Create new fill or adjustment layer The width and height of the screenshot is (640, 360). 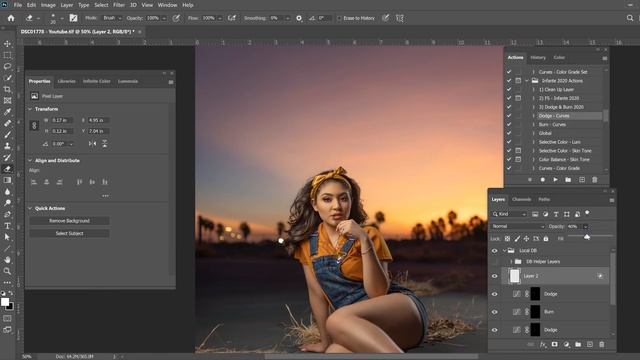click(x=566, y=344)
